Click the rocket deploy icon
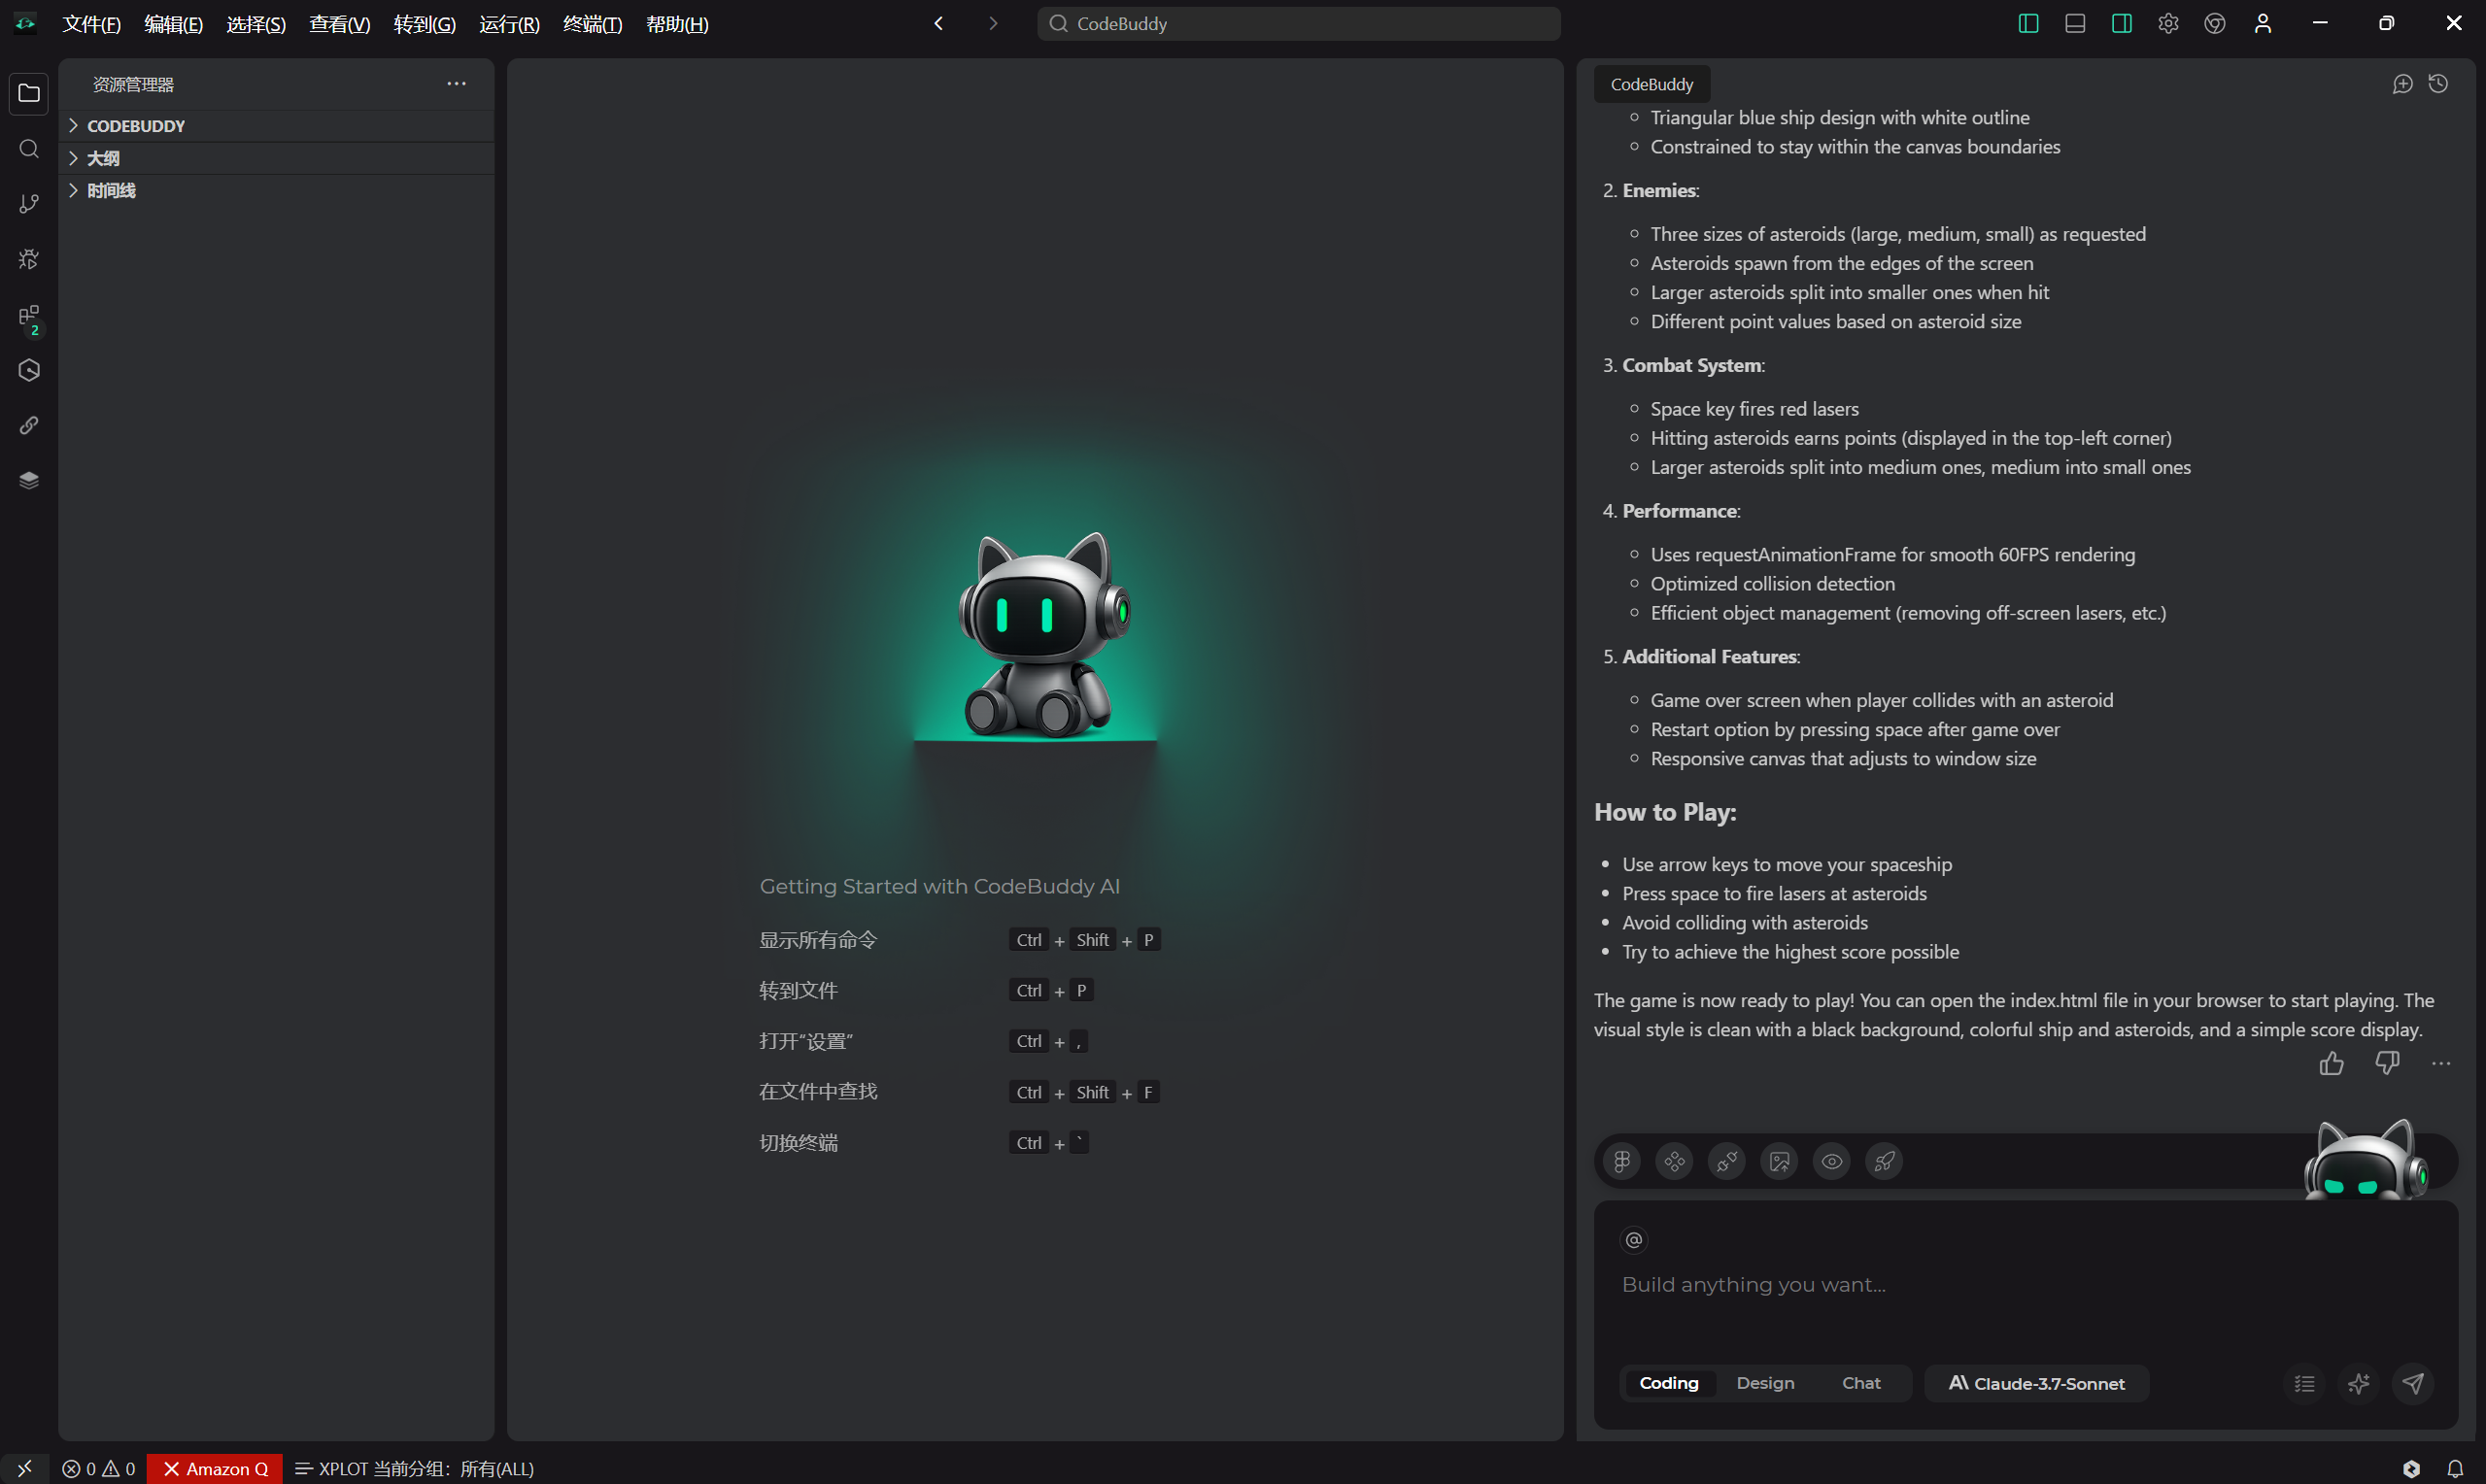The image size is (2486, 1484). click(x=1884, y=1161)
